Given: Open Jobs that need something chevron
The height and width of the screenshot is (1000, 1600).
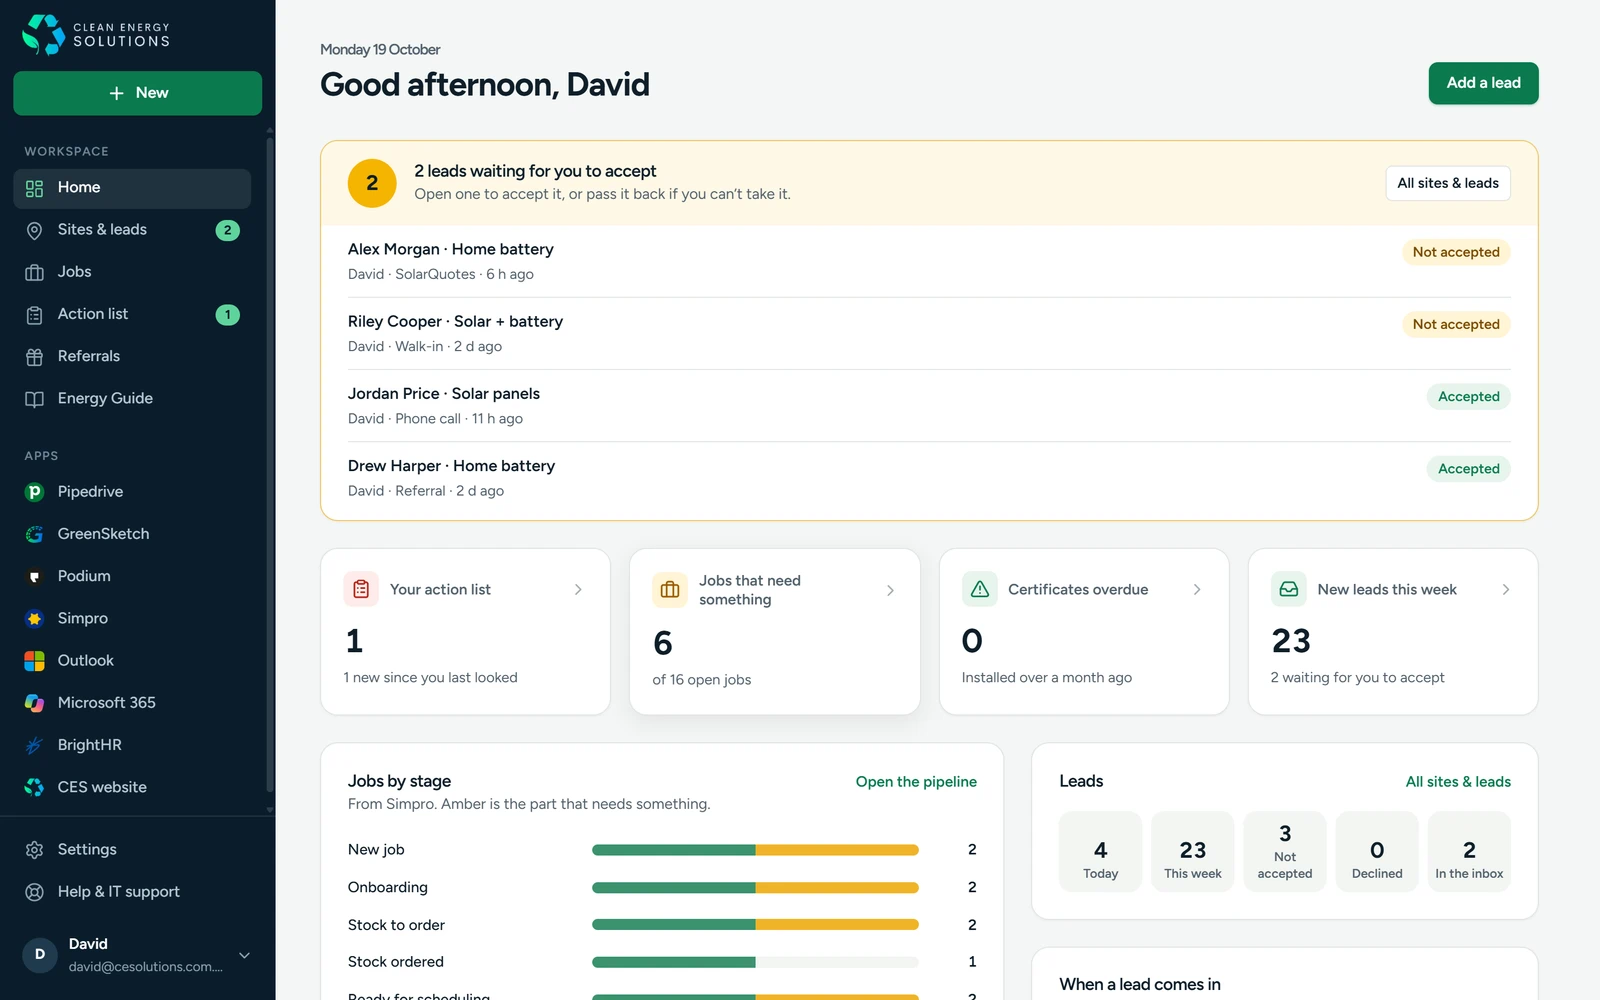Looking at the screenshot, I should pos(890,590).
